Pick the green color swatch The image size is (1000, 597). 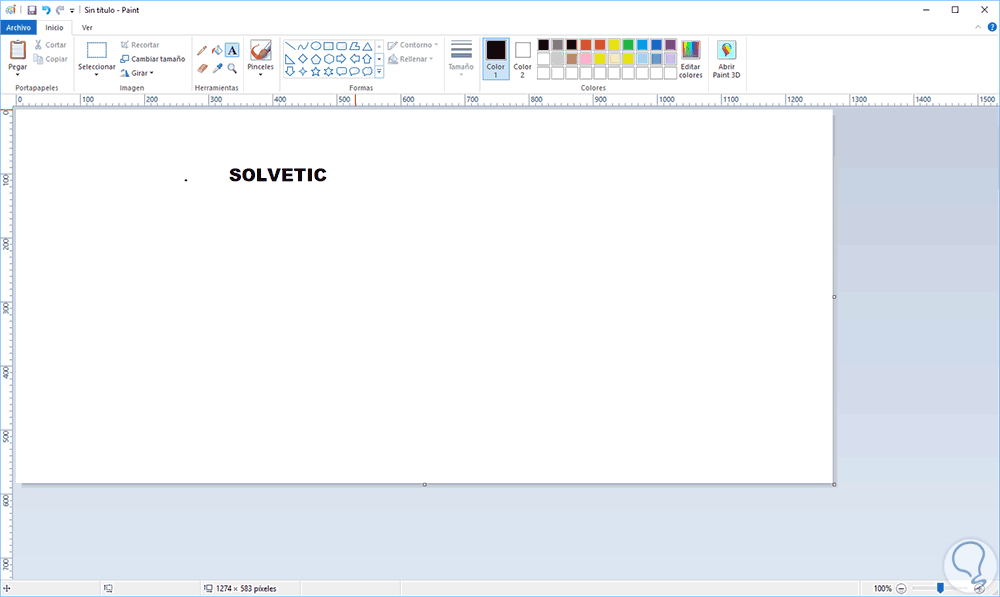[x=628, y=45]
